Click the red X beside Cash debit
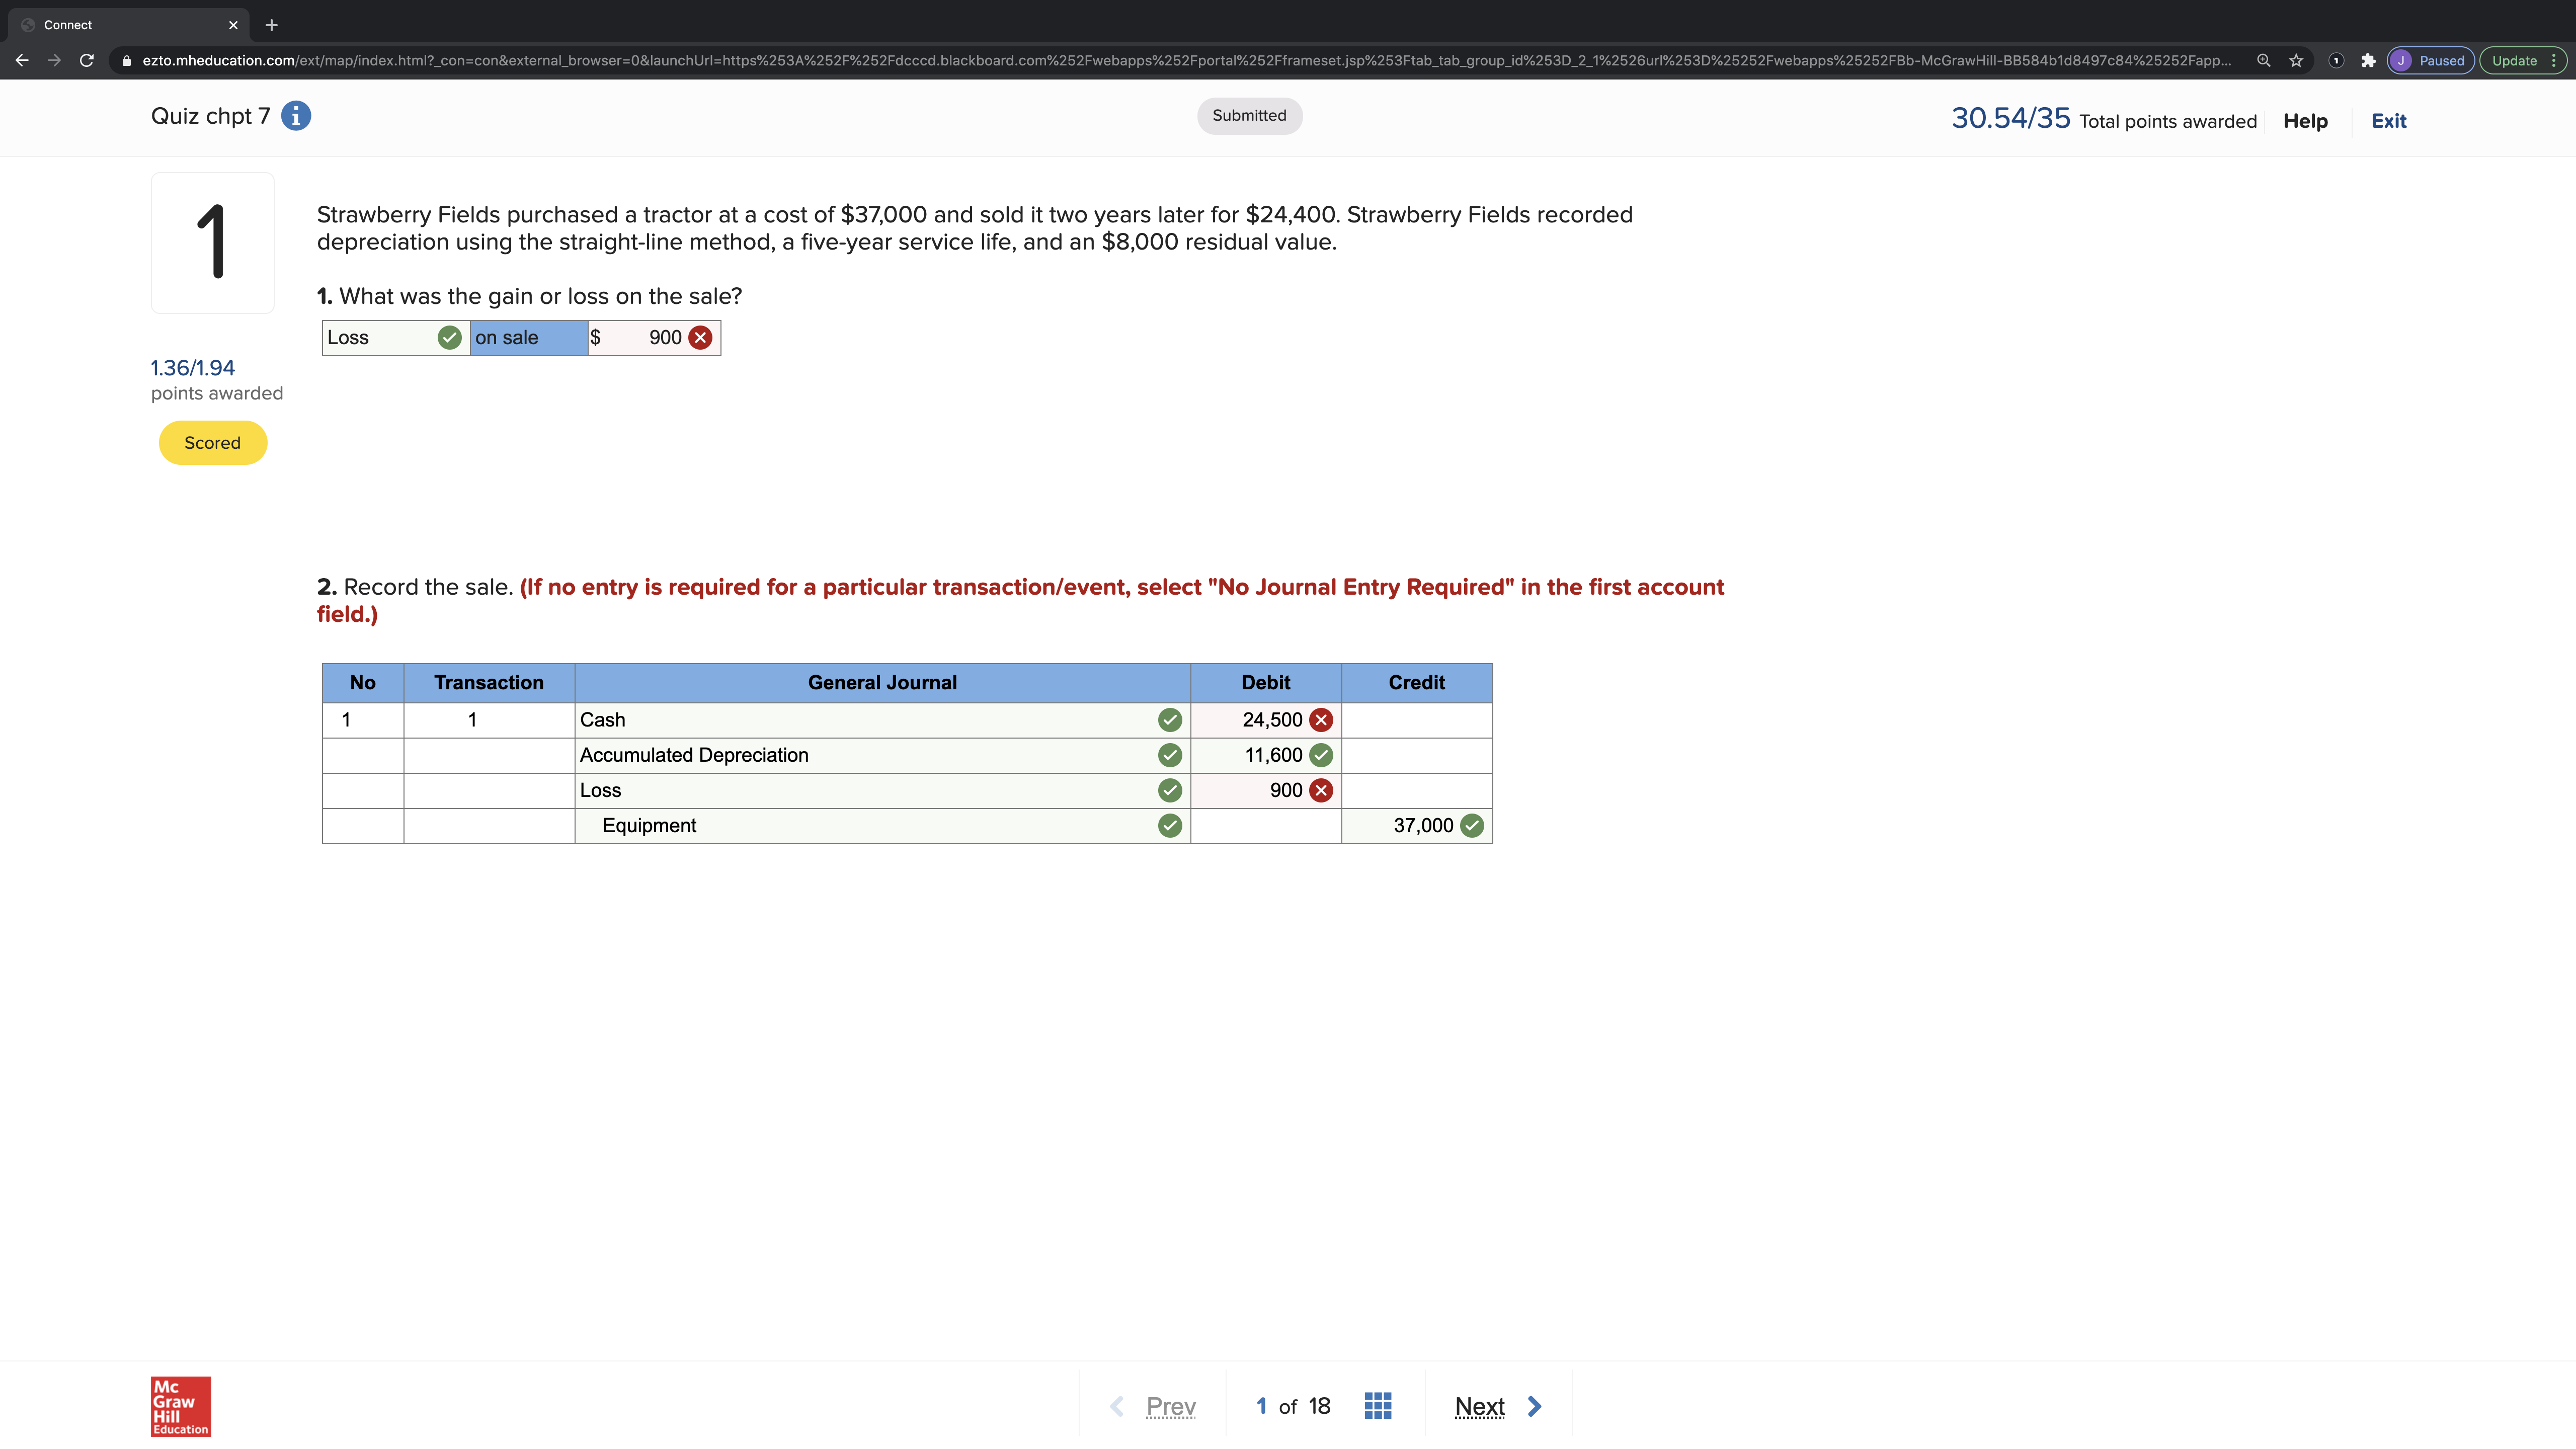This screenshot has height=1449, width=2576. (x=1321, y=720)
